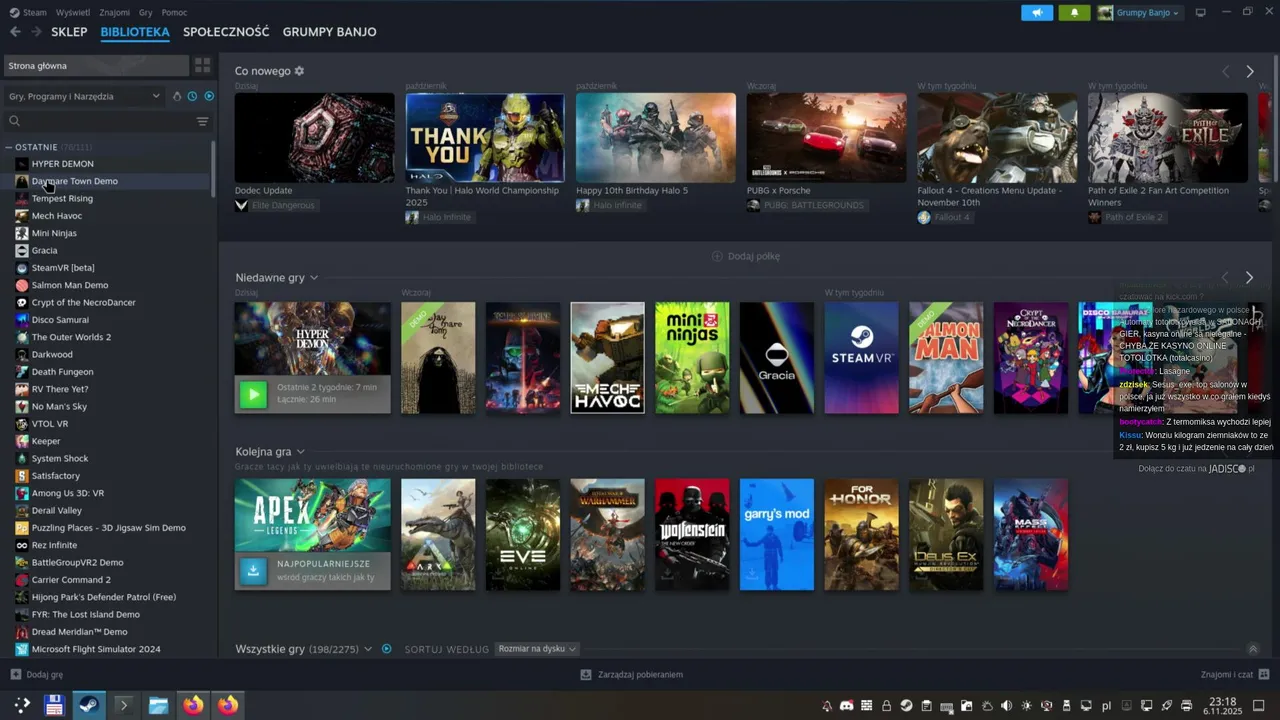Open volume speaker tray icon
Screen dimensions: 1280x720
pyautogui.click(x=1006, y=706)
